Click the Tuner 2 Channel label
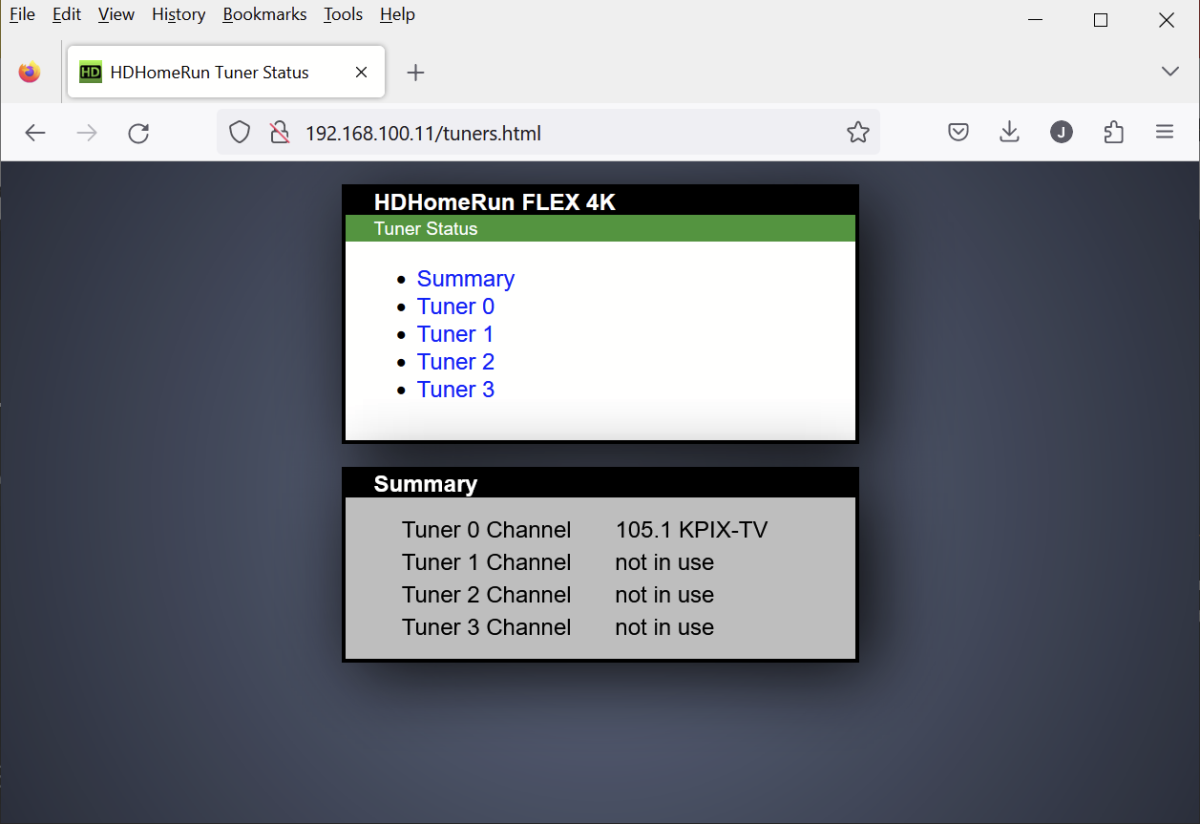 click(487, 595)
